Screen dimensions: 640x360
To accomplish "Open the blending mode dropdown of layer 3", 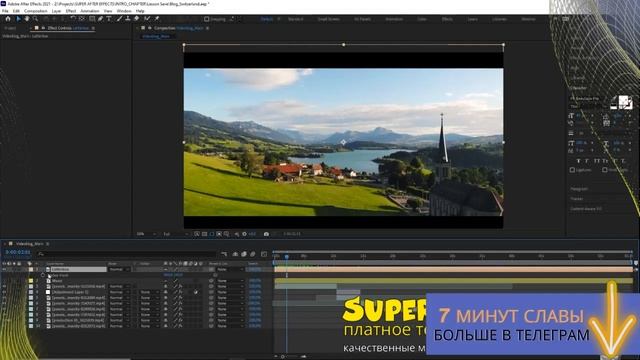I will tap(119, 287).
